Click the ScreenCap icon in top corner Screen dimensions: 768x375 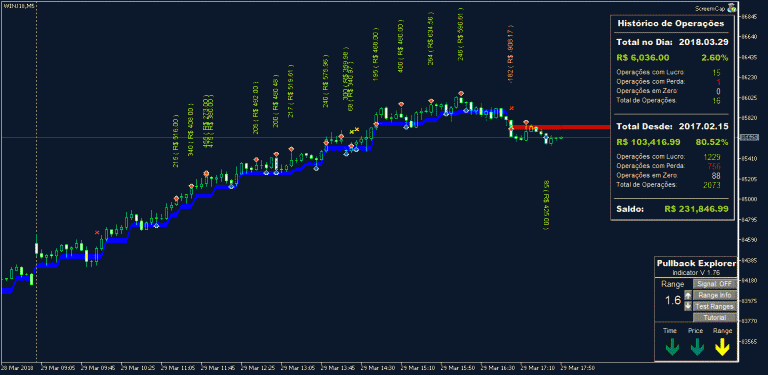click(x=732, y=8)
